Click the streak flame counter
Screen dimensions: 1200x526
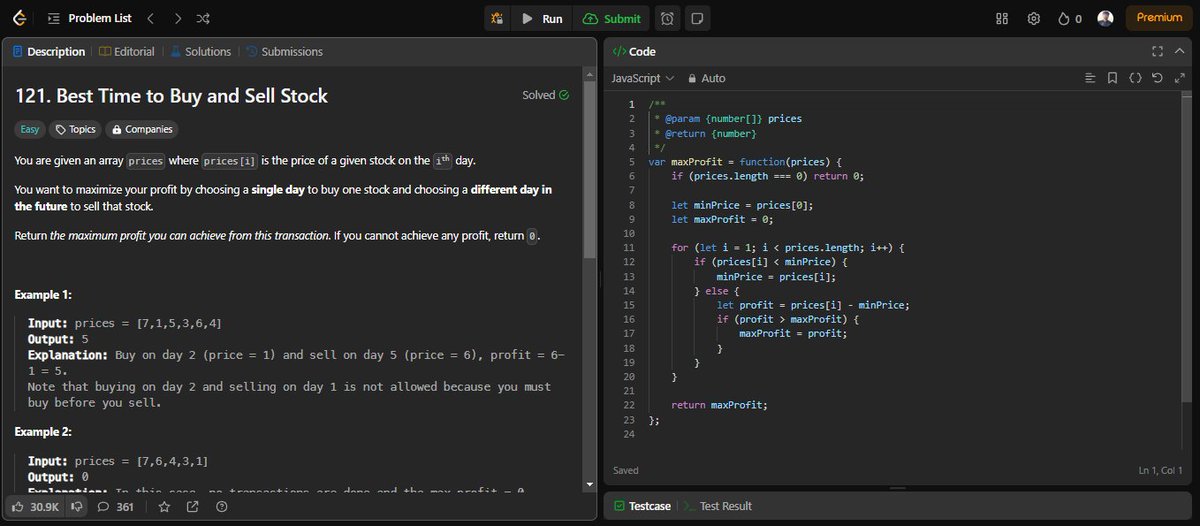(1069, 18)
